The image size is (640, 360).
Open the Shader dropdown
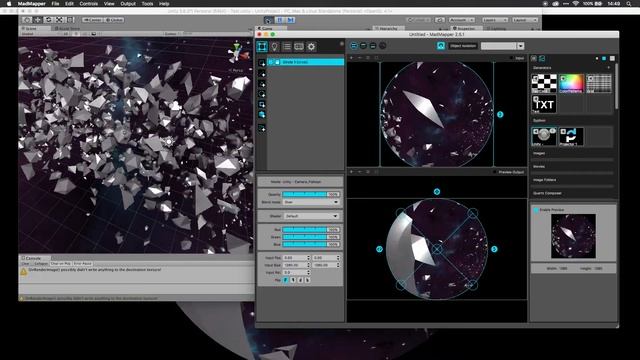click(x=311, y=216)
